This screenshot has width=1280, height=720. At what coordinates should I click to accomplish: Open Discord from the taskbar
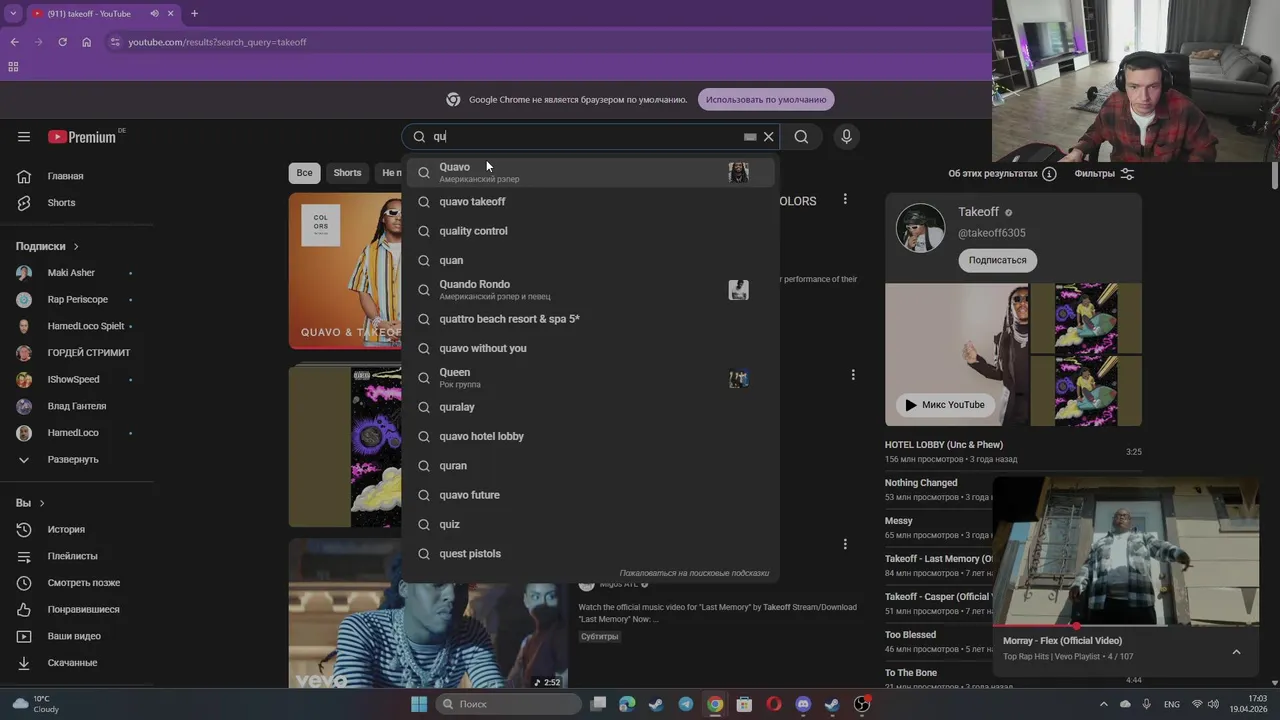click(x=803, y=704)
